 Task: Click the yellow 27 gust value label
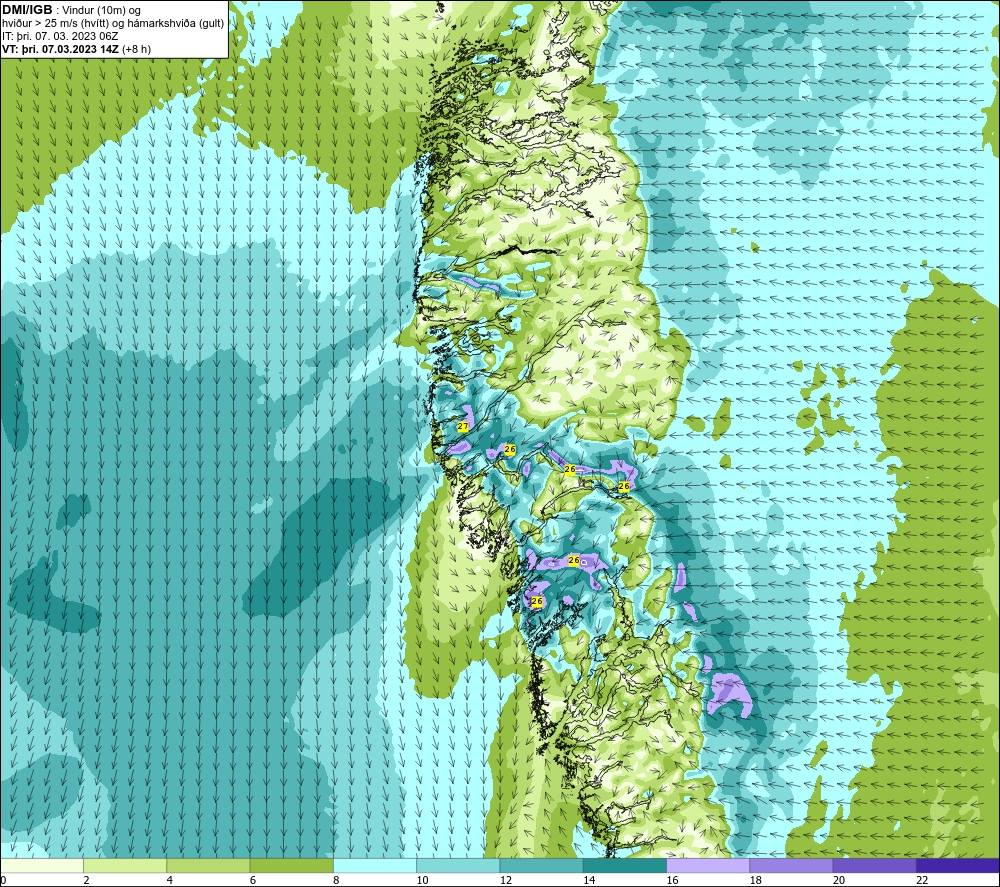click(x=463, y=426)
